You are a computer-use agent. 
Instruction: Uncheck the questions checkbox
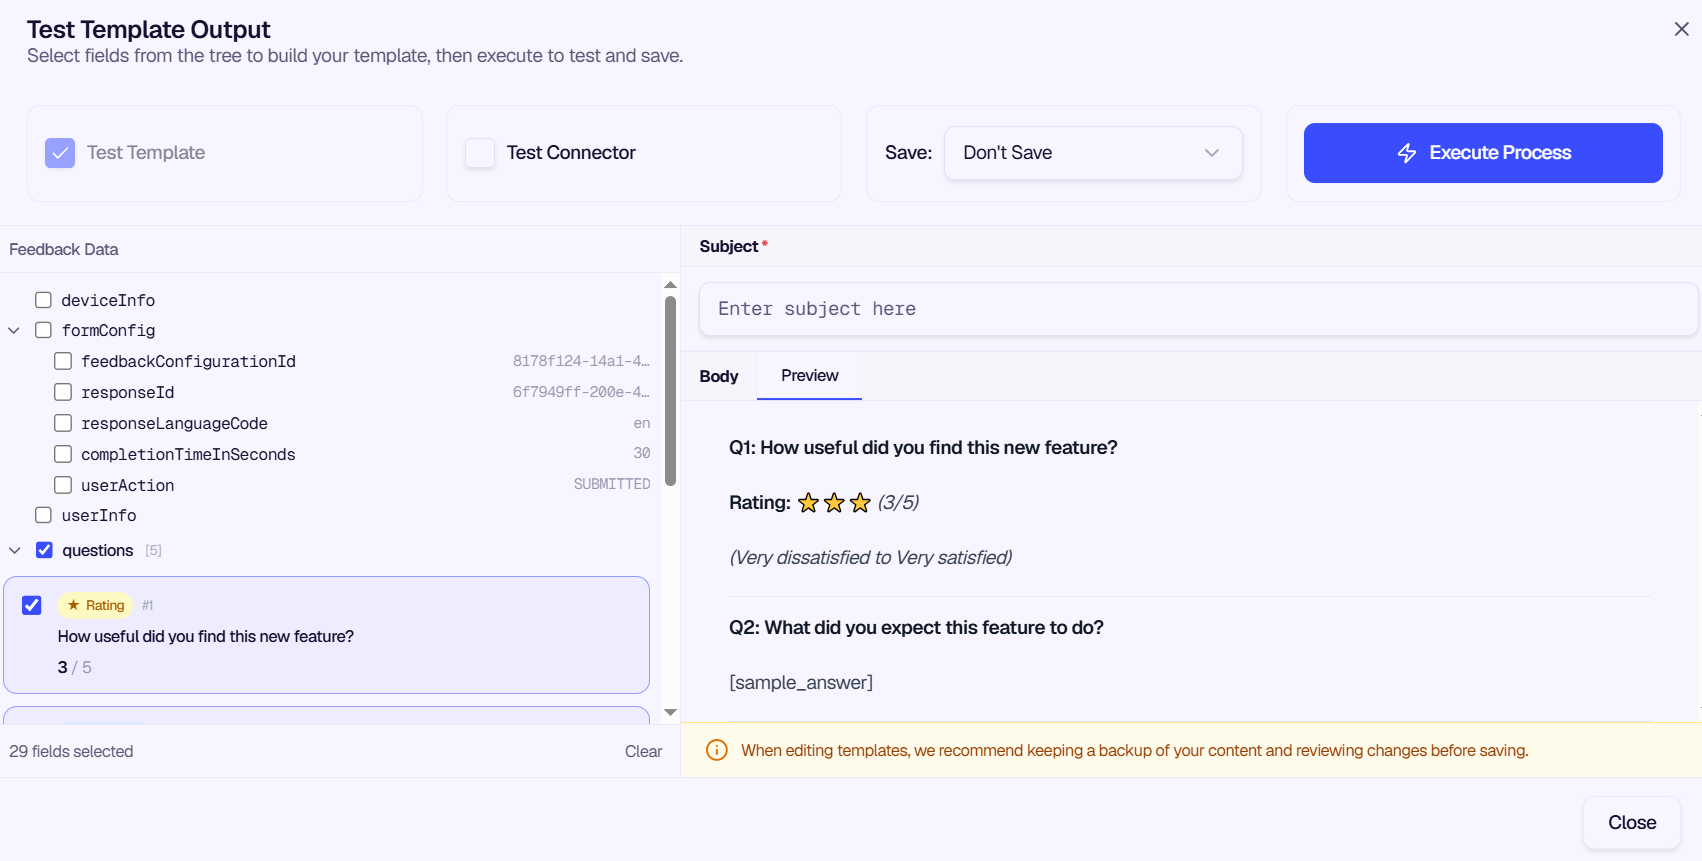[44, 550]
